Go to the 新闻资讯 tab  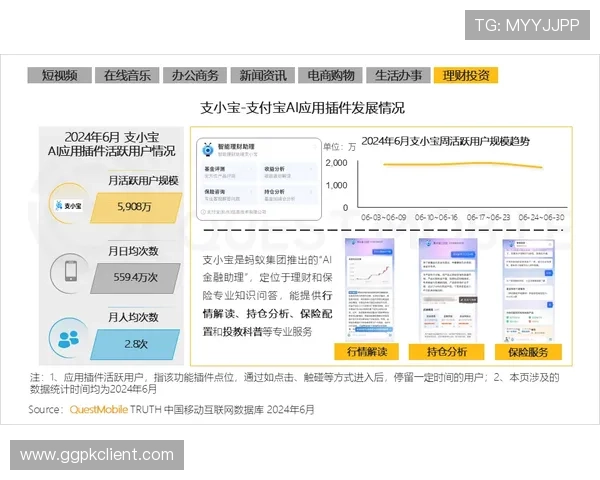[x=262, y=75]
